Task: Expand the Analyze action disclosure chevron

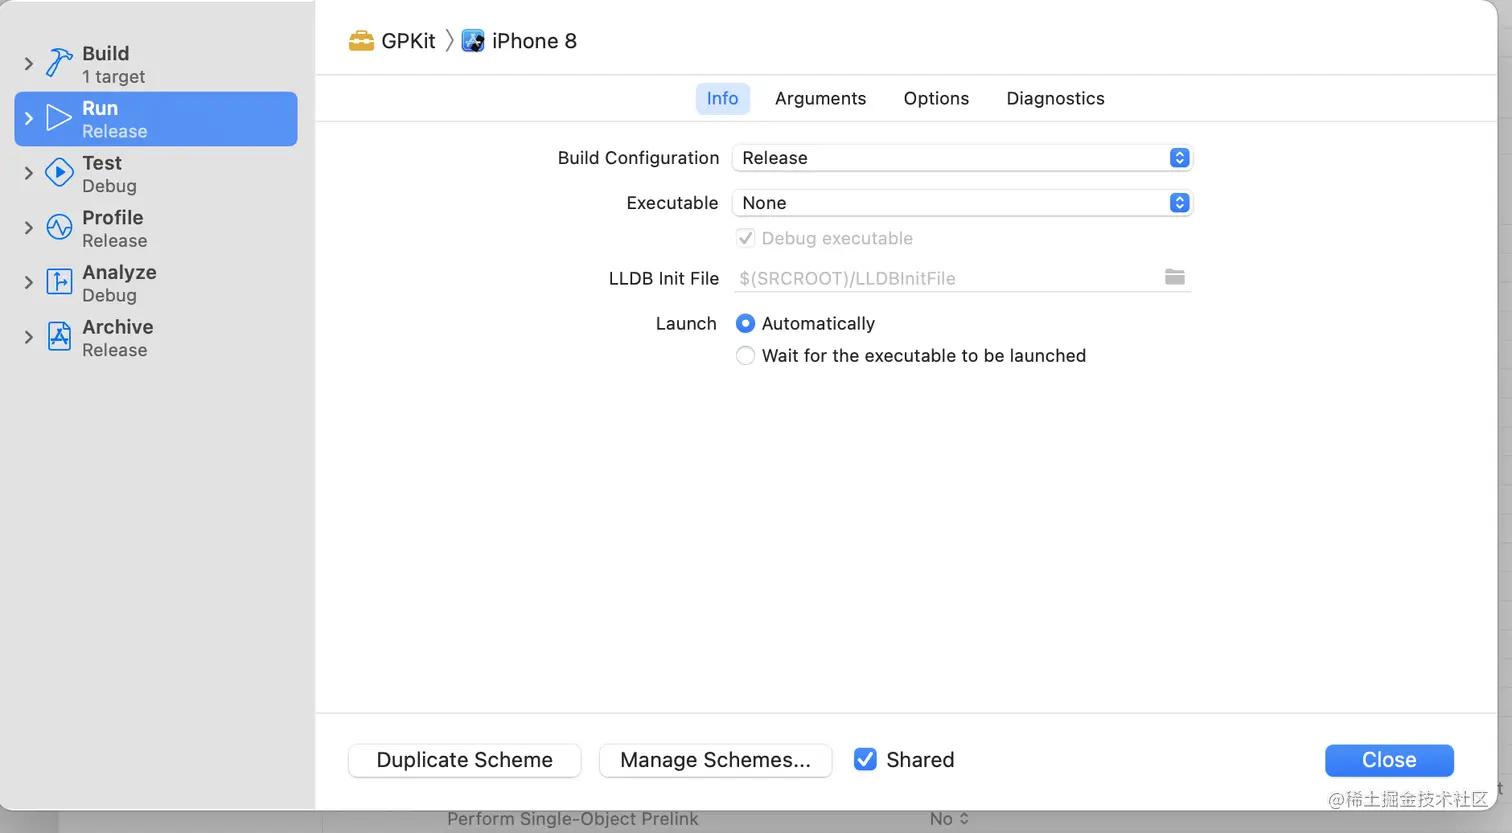Action: pos(28,283)
